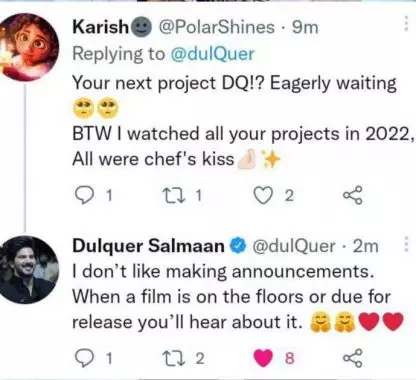Viewport: 416px width, 380px height.
Task: Like Karish's tweet with heart icon
Action: 263,196
